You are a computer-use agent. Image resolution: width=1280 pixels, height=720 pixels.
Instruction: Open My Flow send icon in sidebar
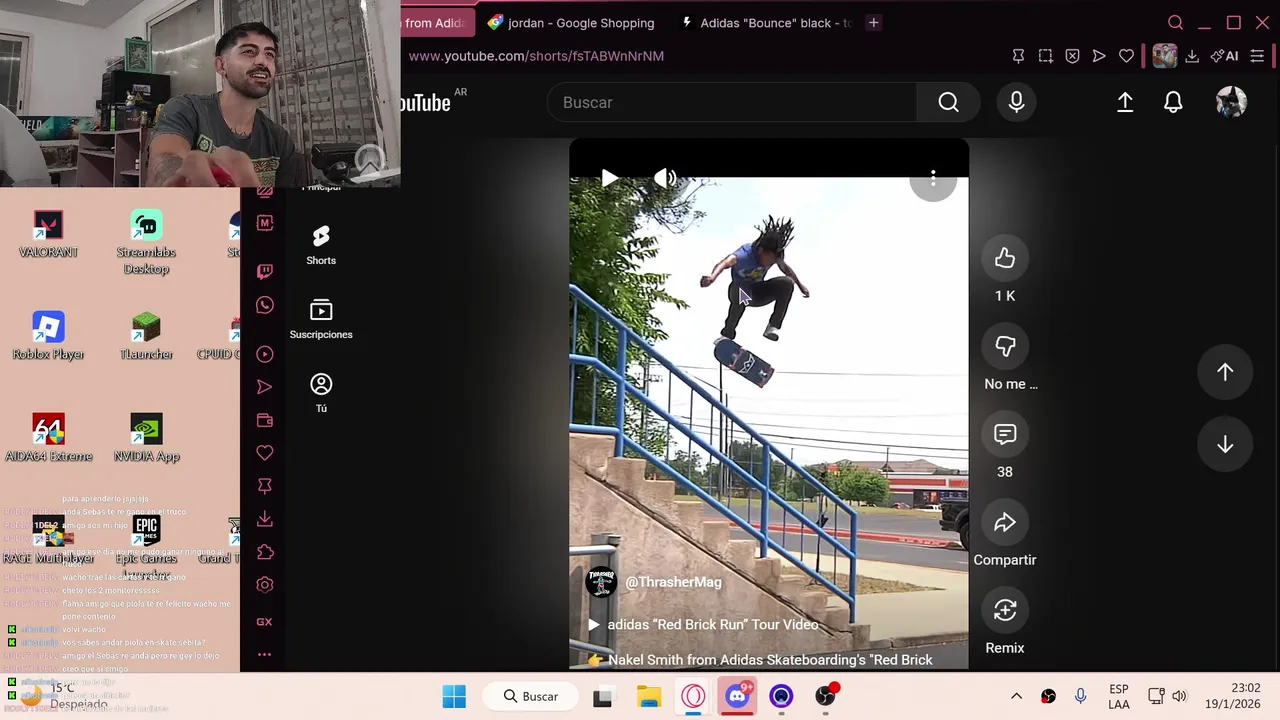pos(264,387)
